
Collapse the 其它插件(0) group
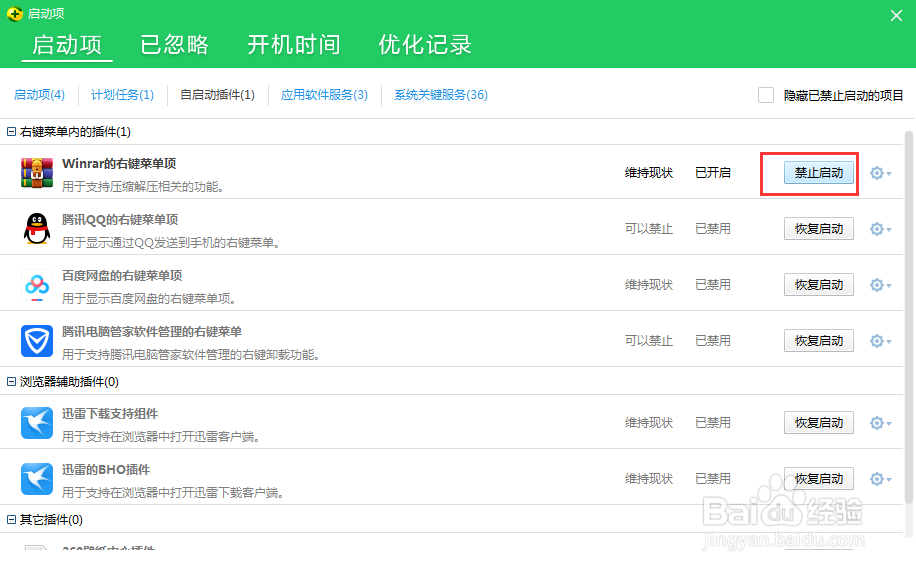pos(11,519)
